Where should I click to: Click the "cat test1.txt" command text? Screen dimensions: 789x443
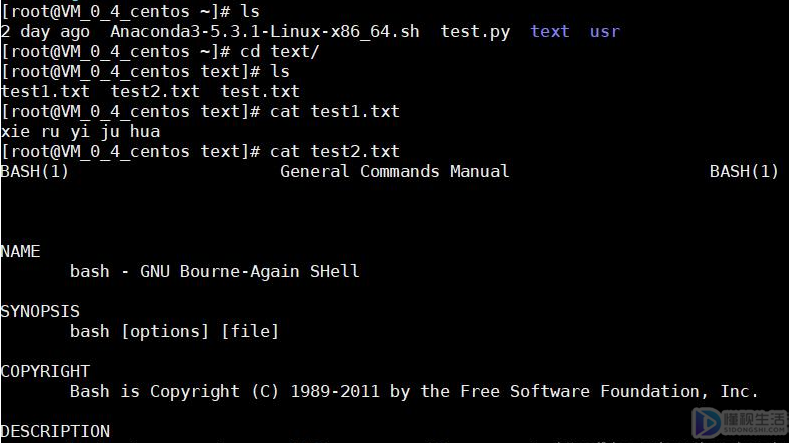(x=335, y=111)
